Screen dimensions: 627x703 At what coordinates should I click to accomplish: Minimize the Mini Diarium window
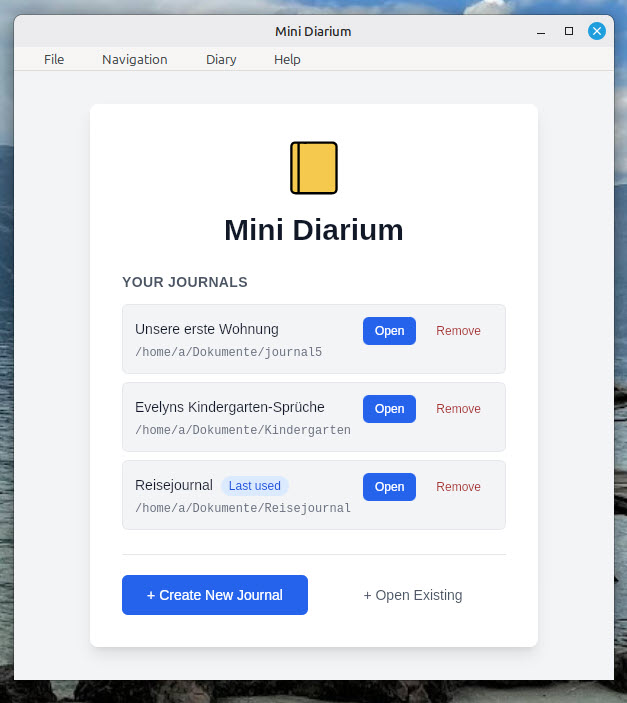[x=541, y=31]
